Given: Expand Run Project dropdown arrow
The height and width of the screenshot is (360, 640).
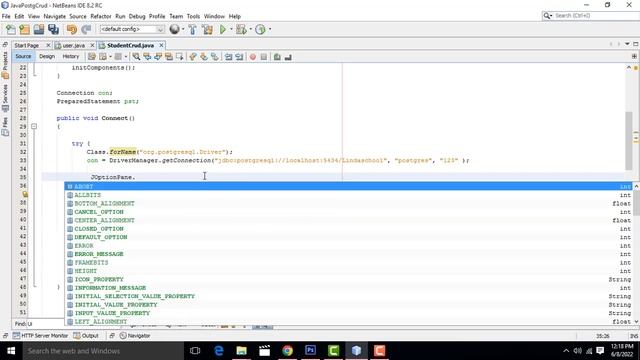Looking at the screenshot, I should (231, 29).
